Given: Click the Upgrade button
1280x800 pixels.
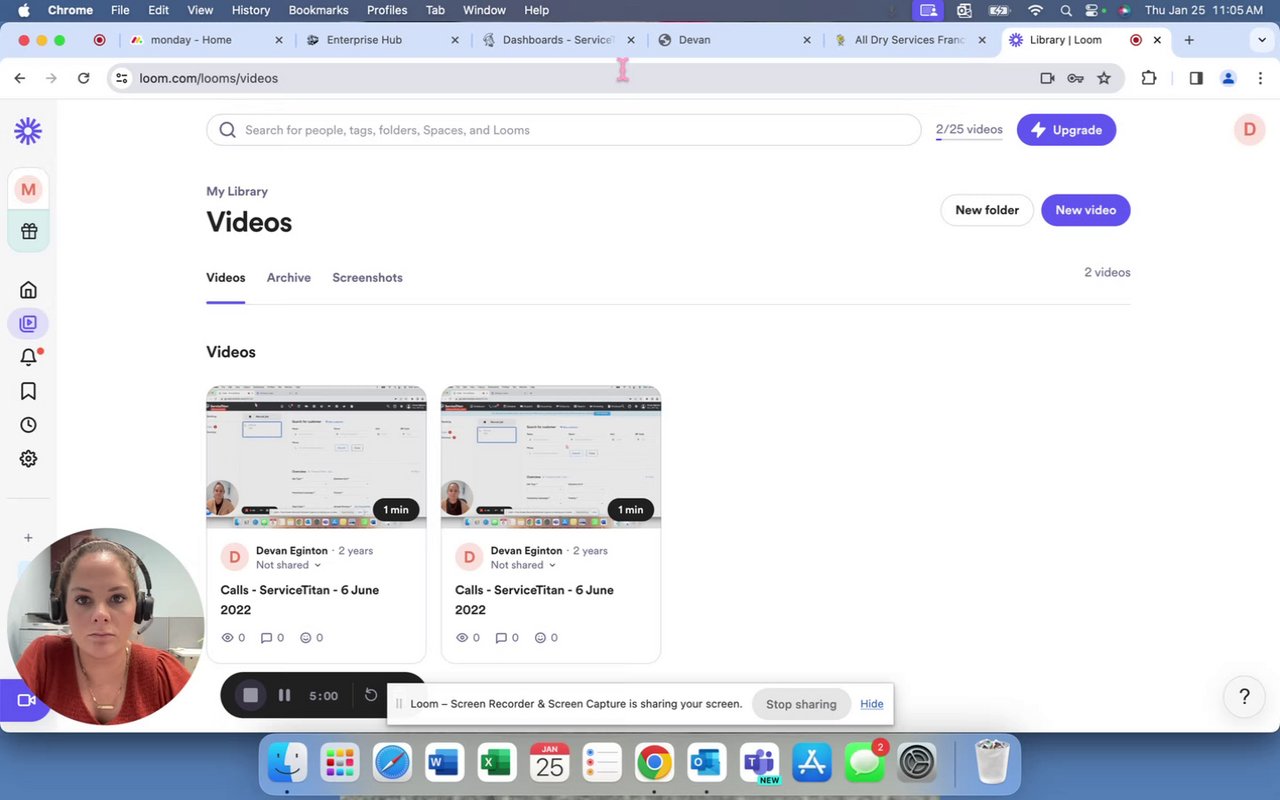Looking at the screenshot, I should pos(1066,130).
